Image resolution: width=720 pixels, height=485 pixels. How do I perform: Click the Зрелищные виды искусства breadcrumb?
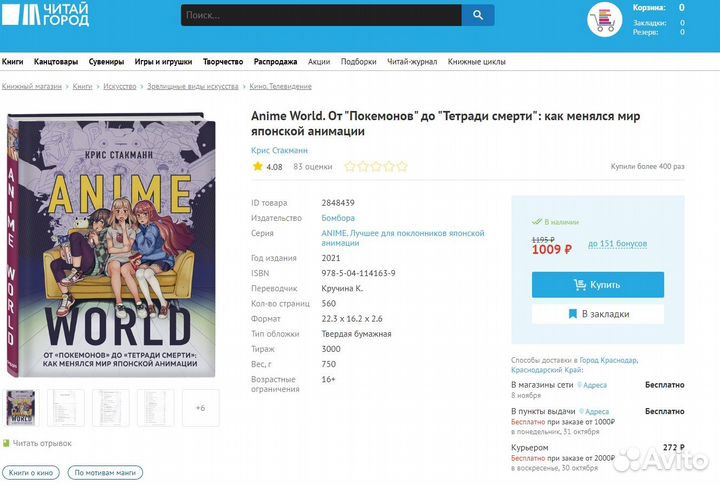point(192,86)
